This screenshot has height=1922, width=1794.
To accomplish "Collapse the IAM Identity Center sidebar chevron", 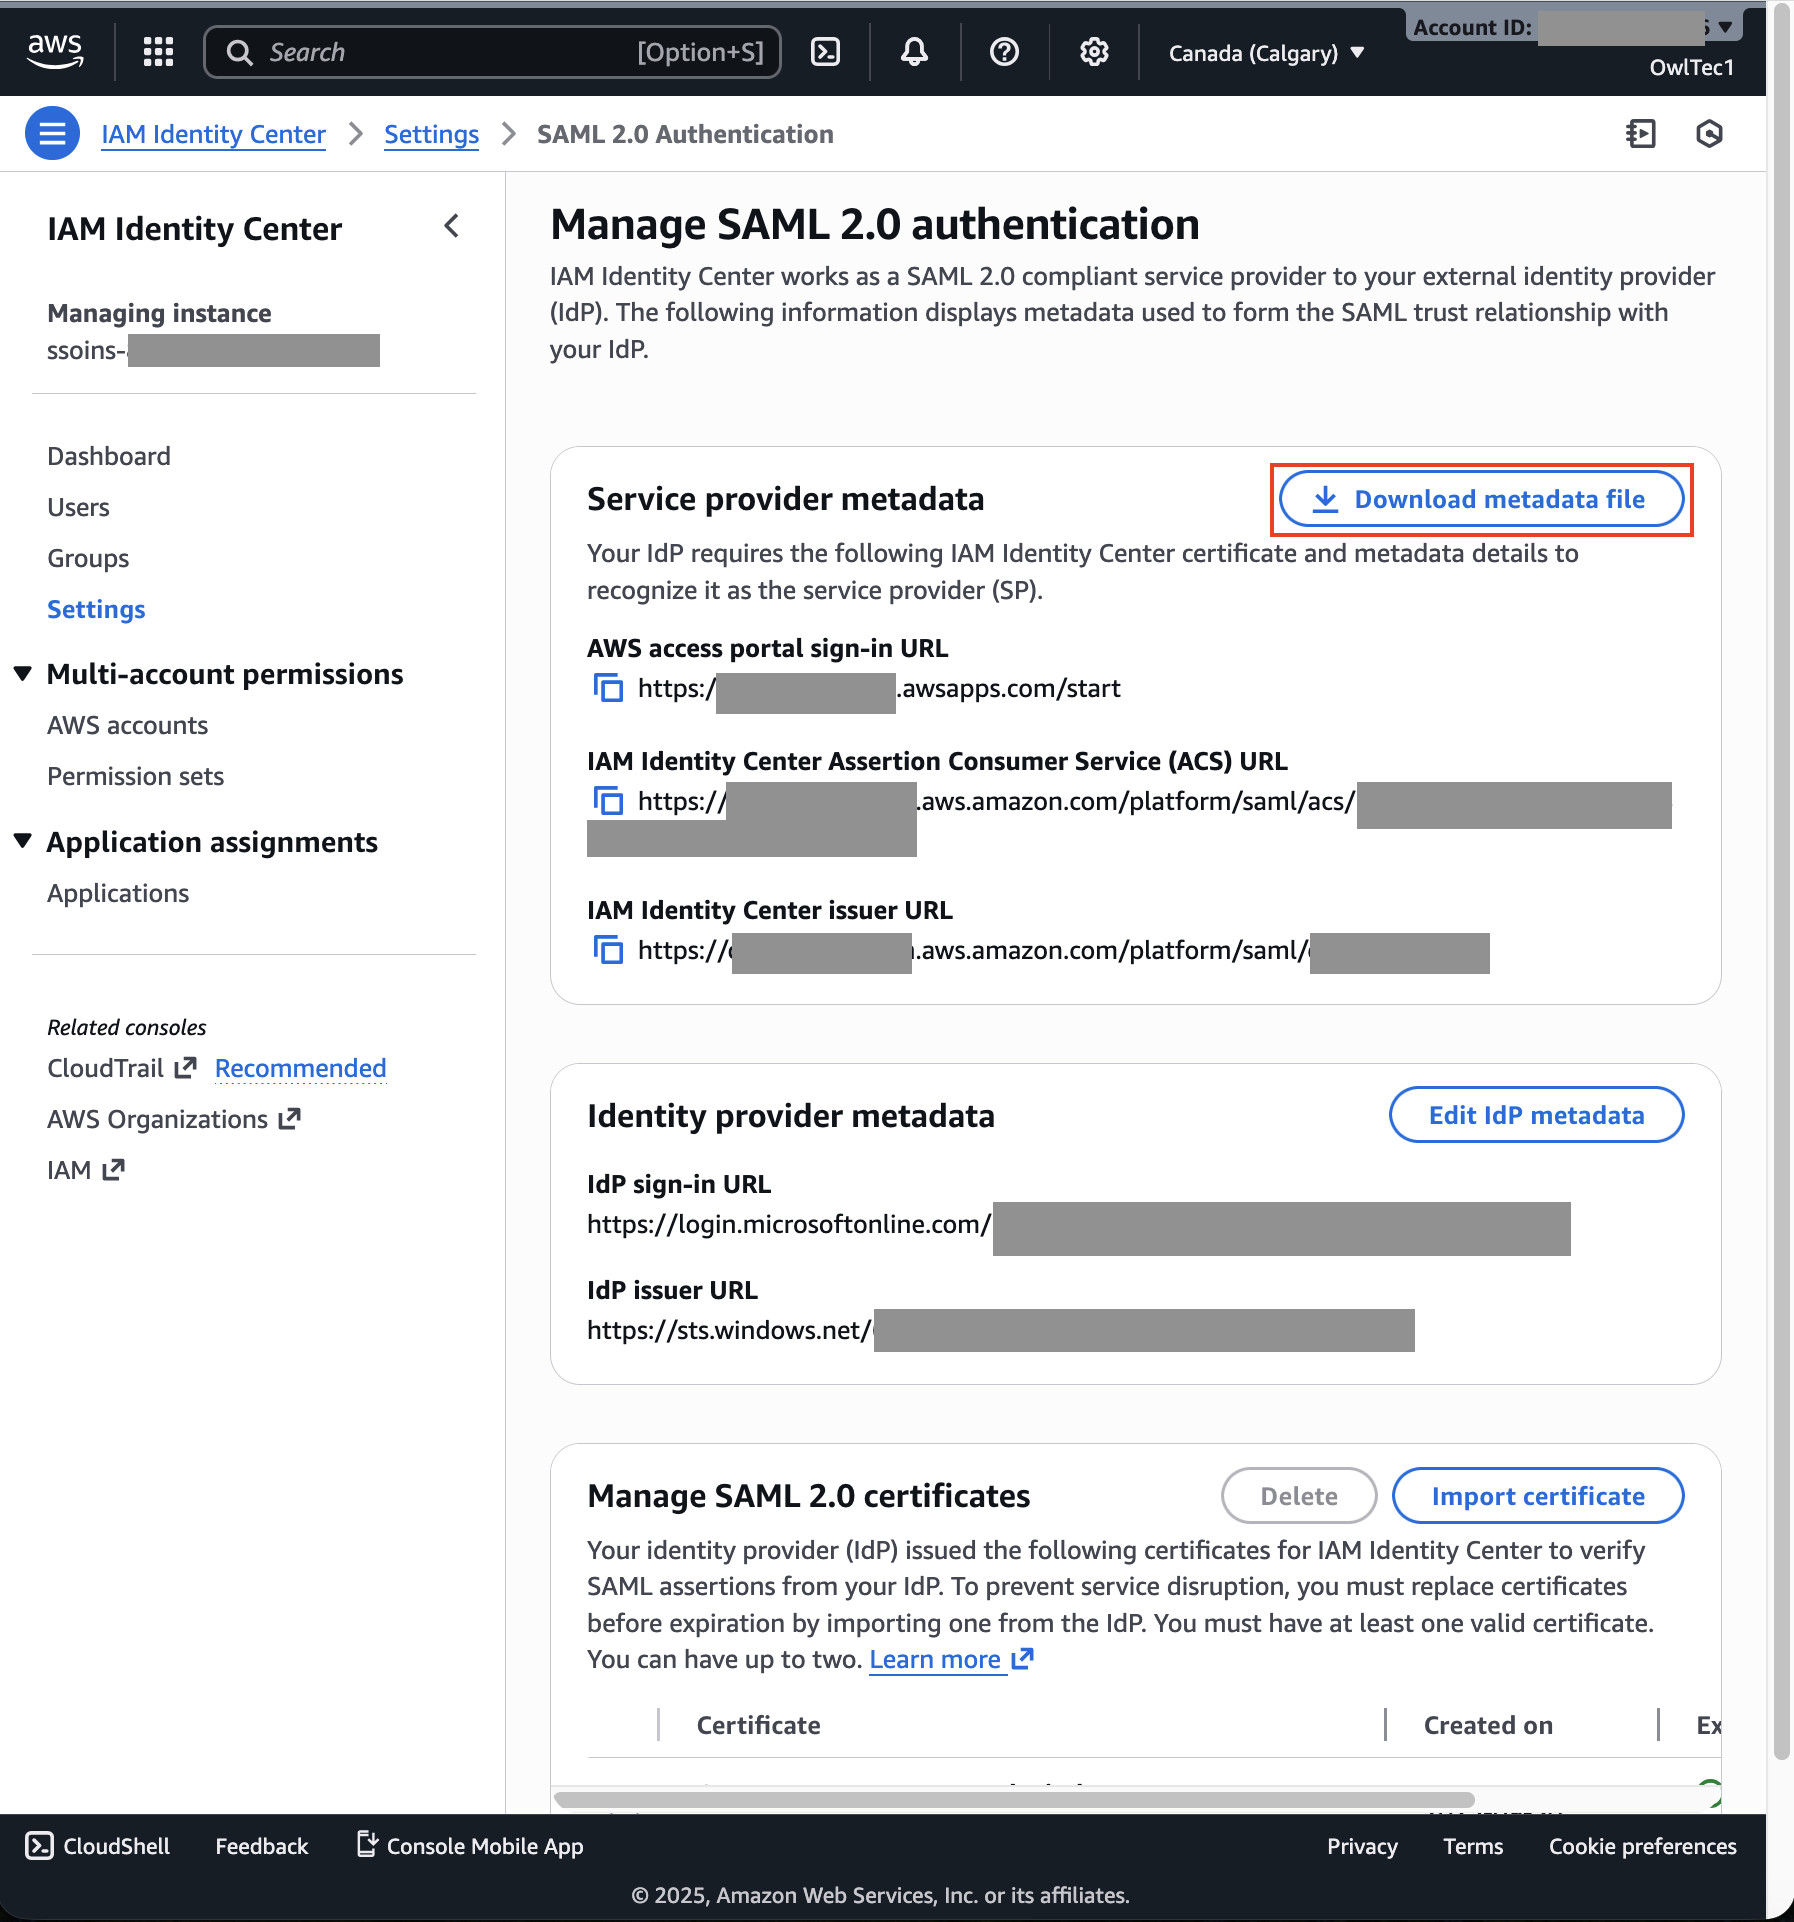I will point(452,226).
